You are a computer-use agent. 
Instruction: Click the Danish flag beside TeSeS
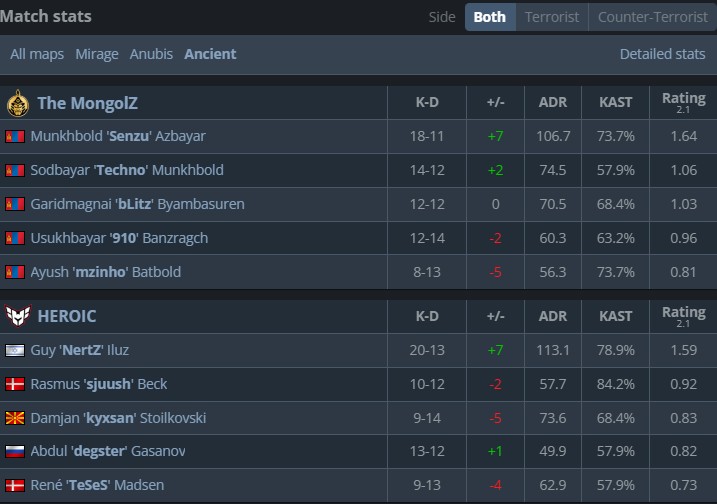(15, 486)
